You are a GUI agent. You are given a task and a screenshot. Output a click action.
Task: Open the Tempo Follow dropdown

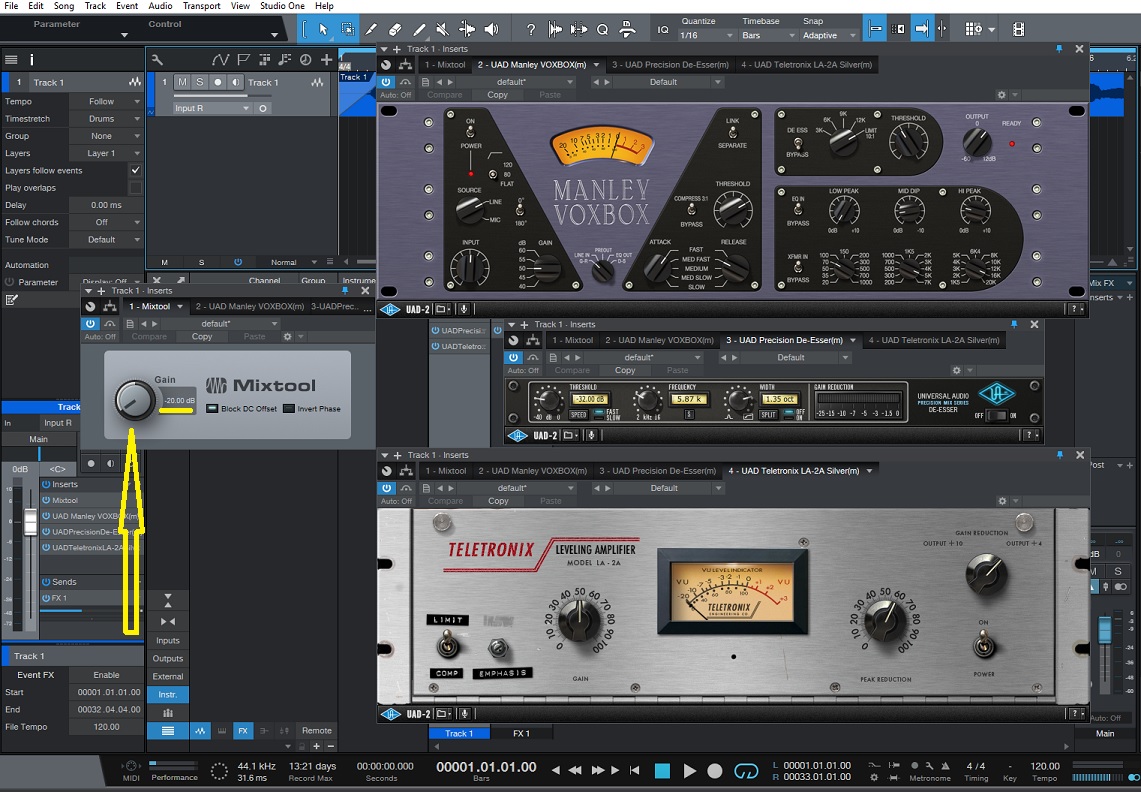tap(106, 101)
